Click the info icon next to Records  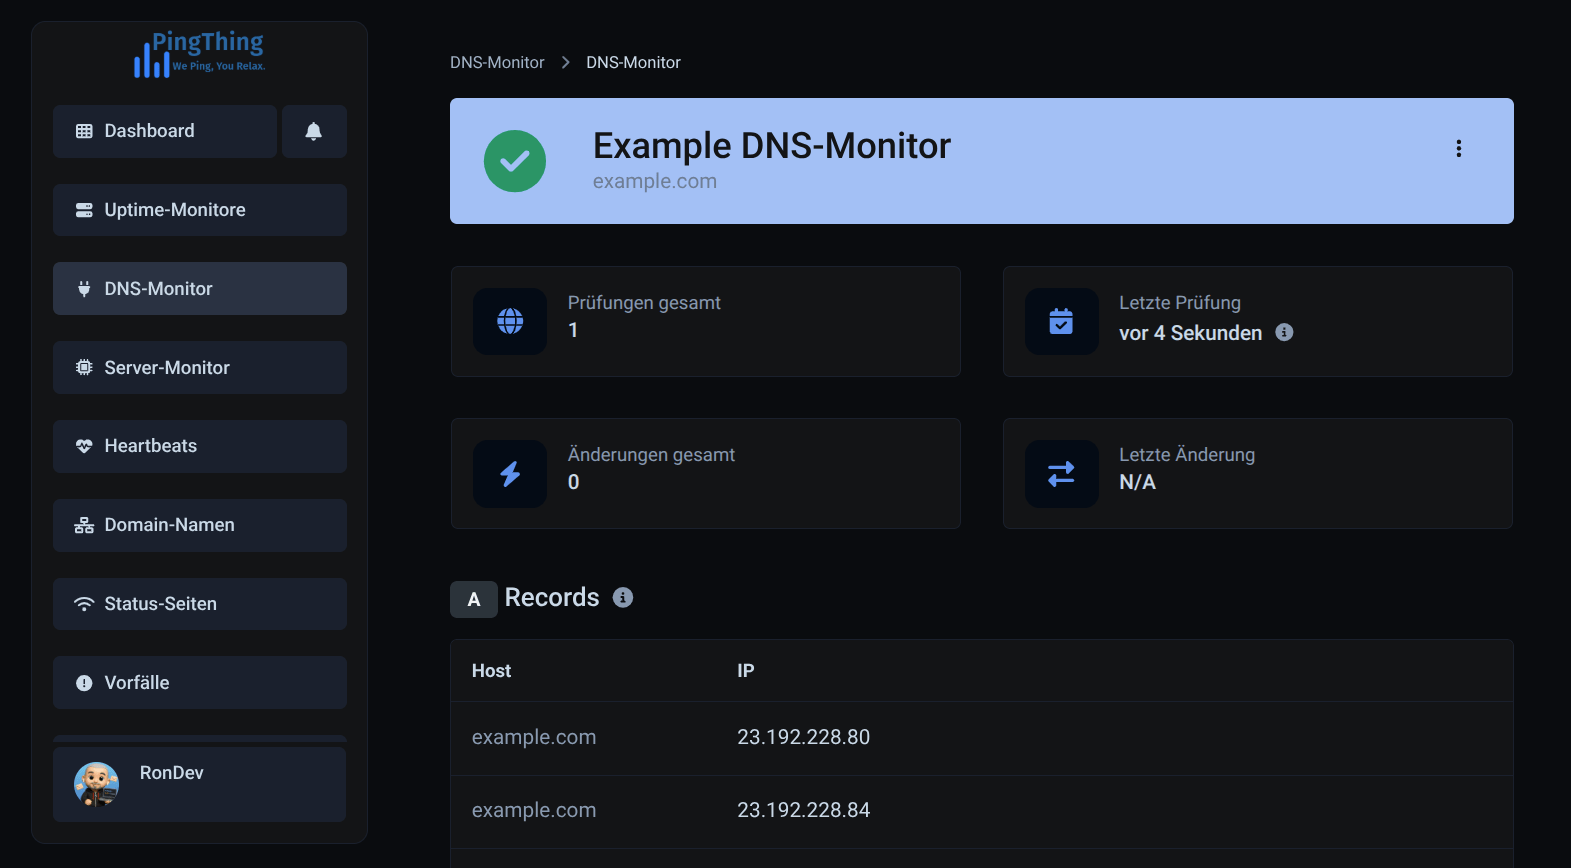pos(623,597)
